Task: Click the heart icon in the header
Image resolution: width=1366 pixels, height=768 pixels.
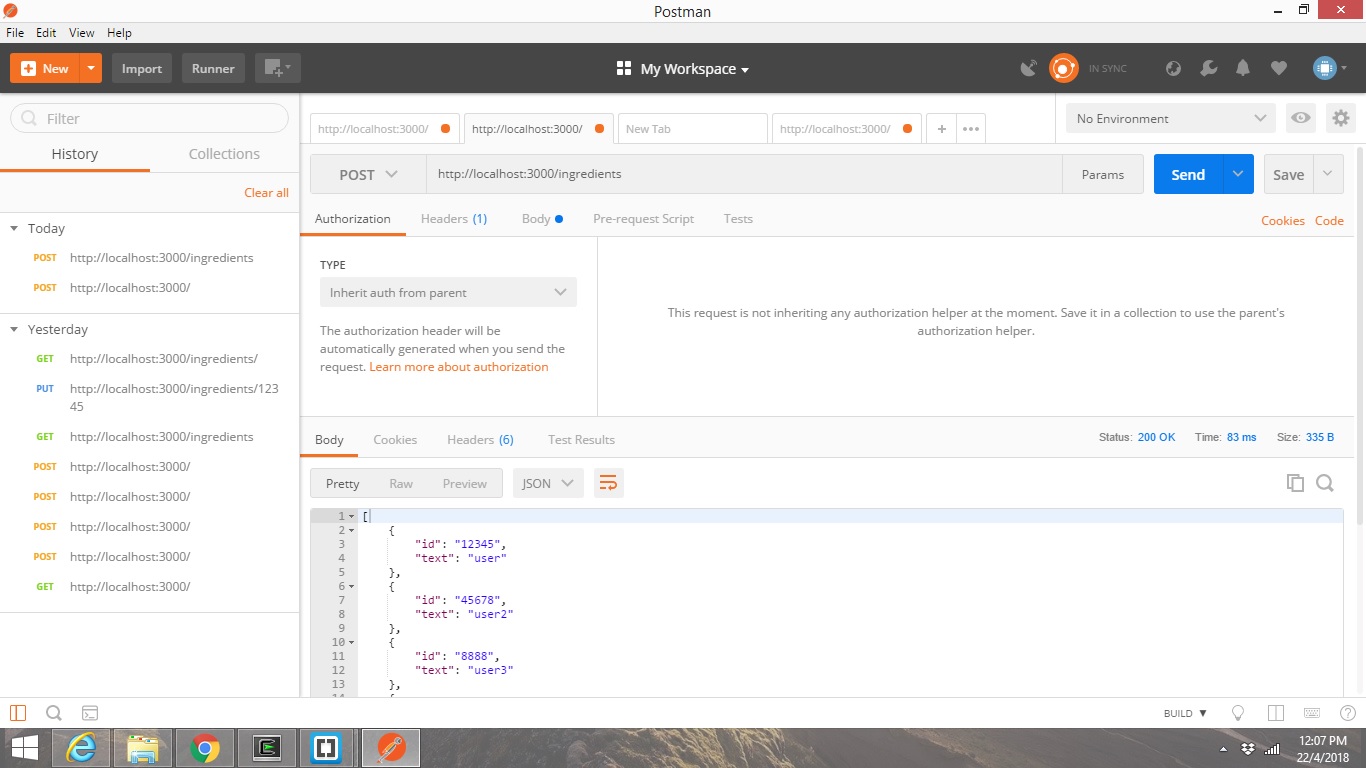Action: coord(1278,68)
